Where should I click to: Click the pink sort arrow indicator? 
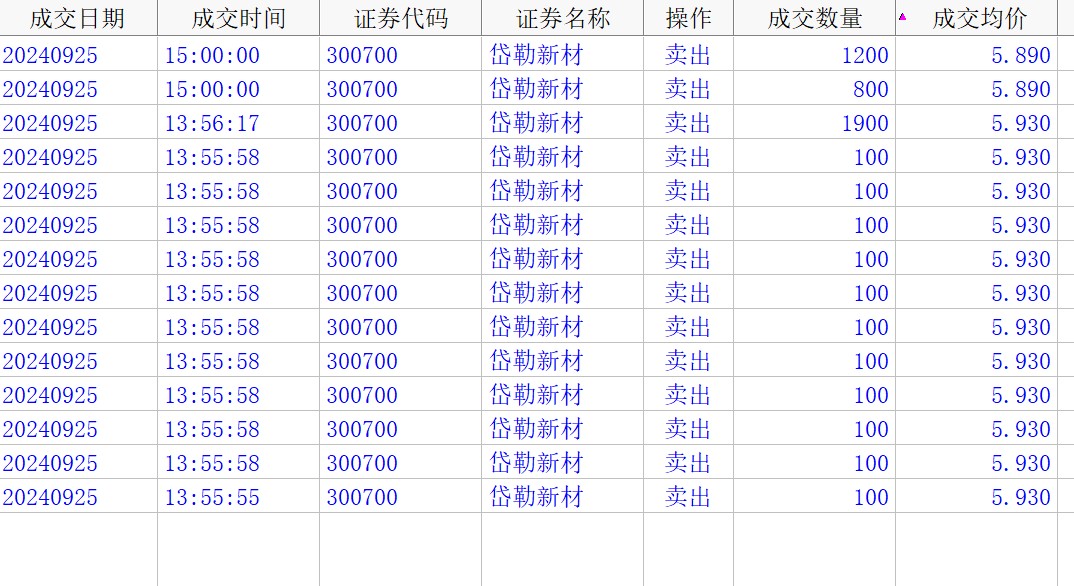(903, 16)
